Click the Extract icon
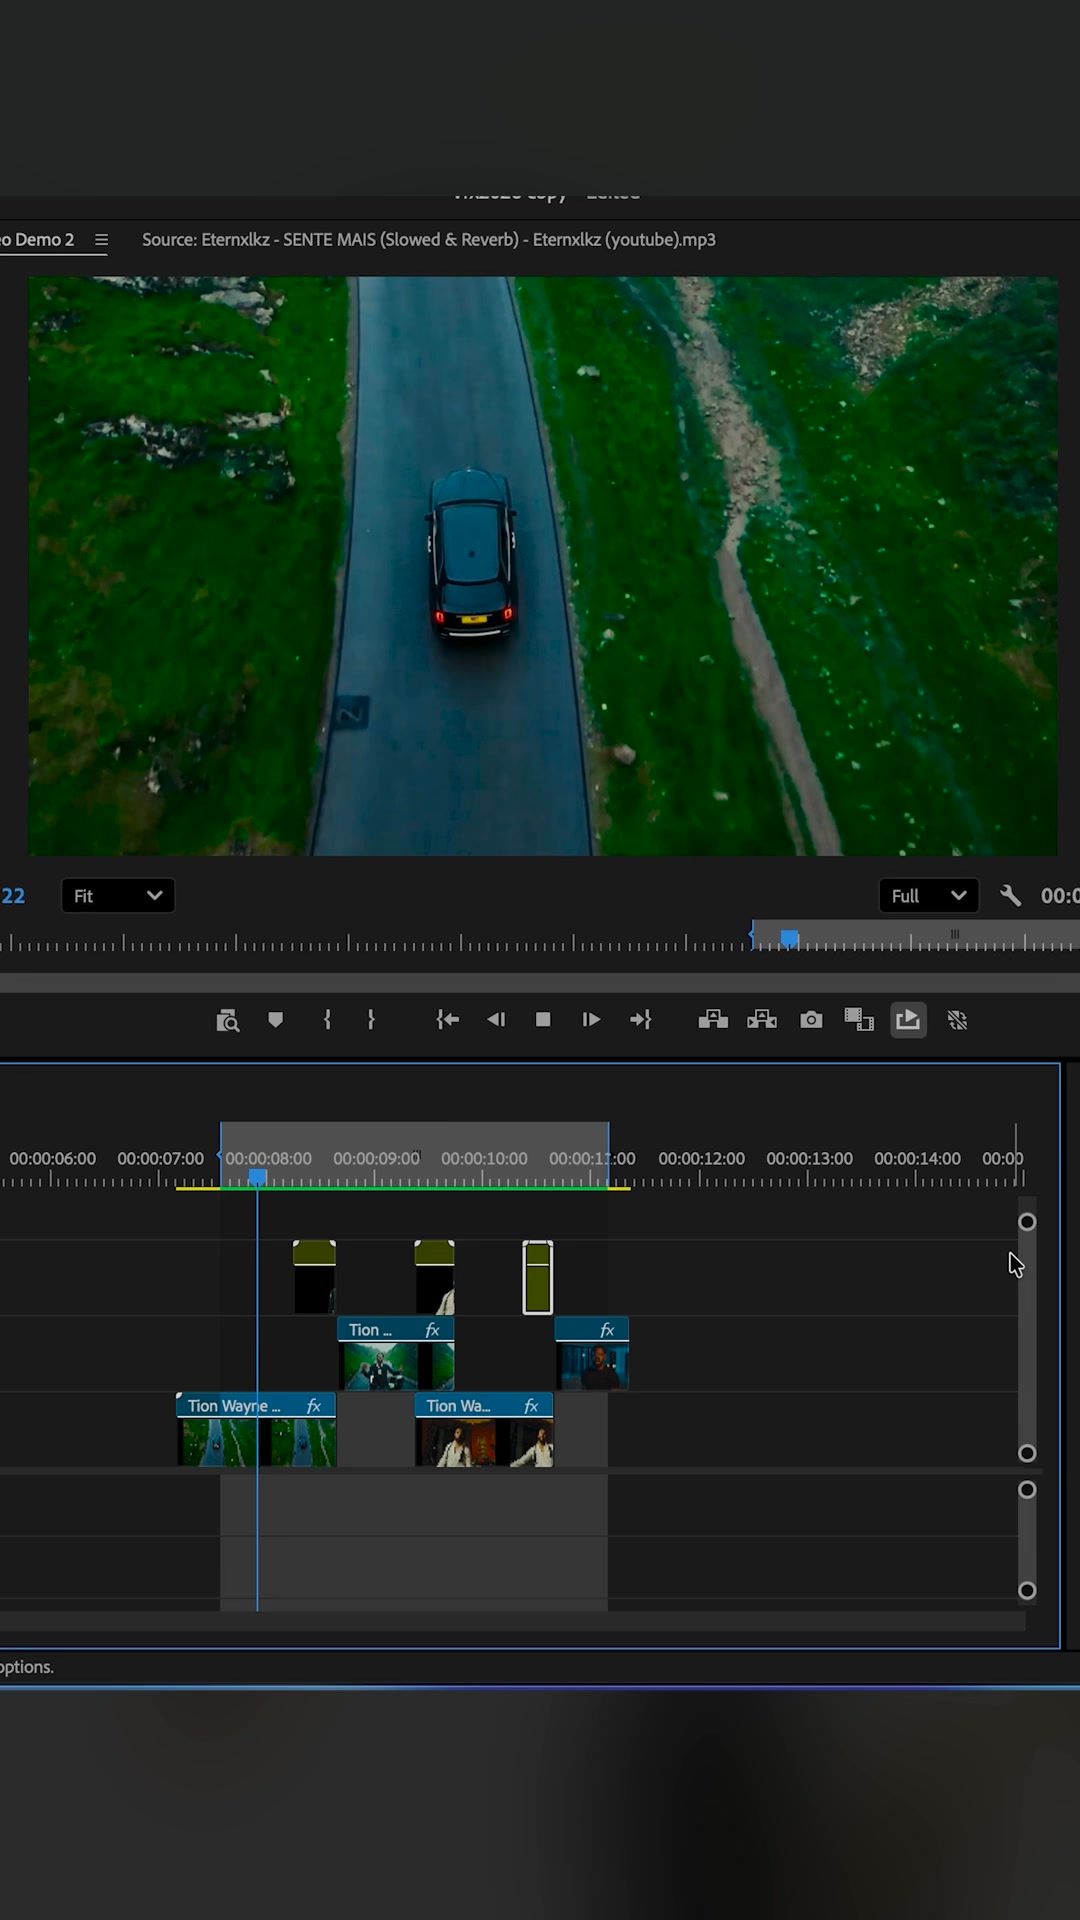 point(762,1020)
